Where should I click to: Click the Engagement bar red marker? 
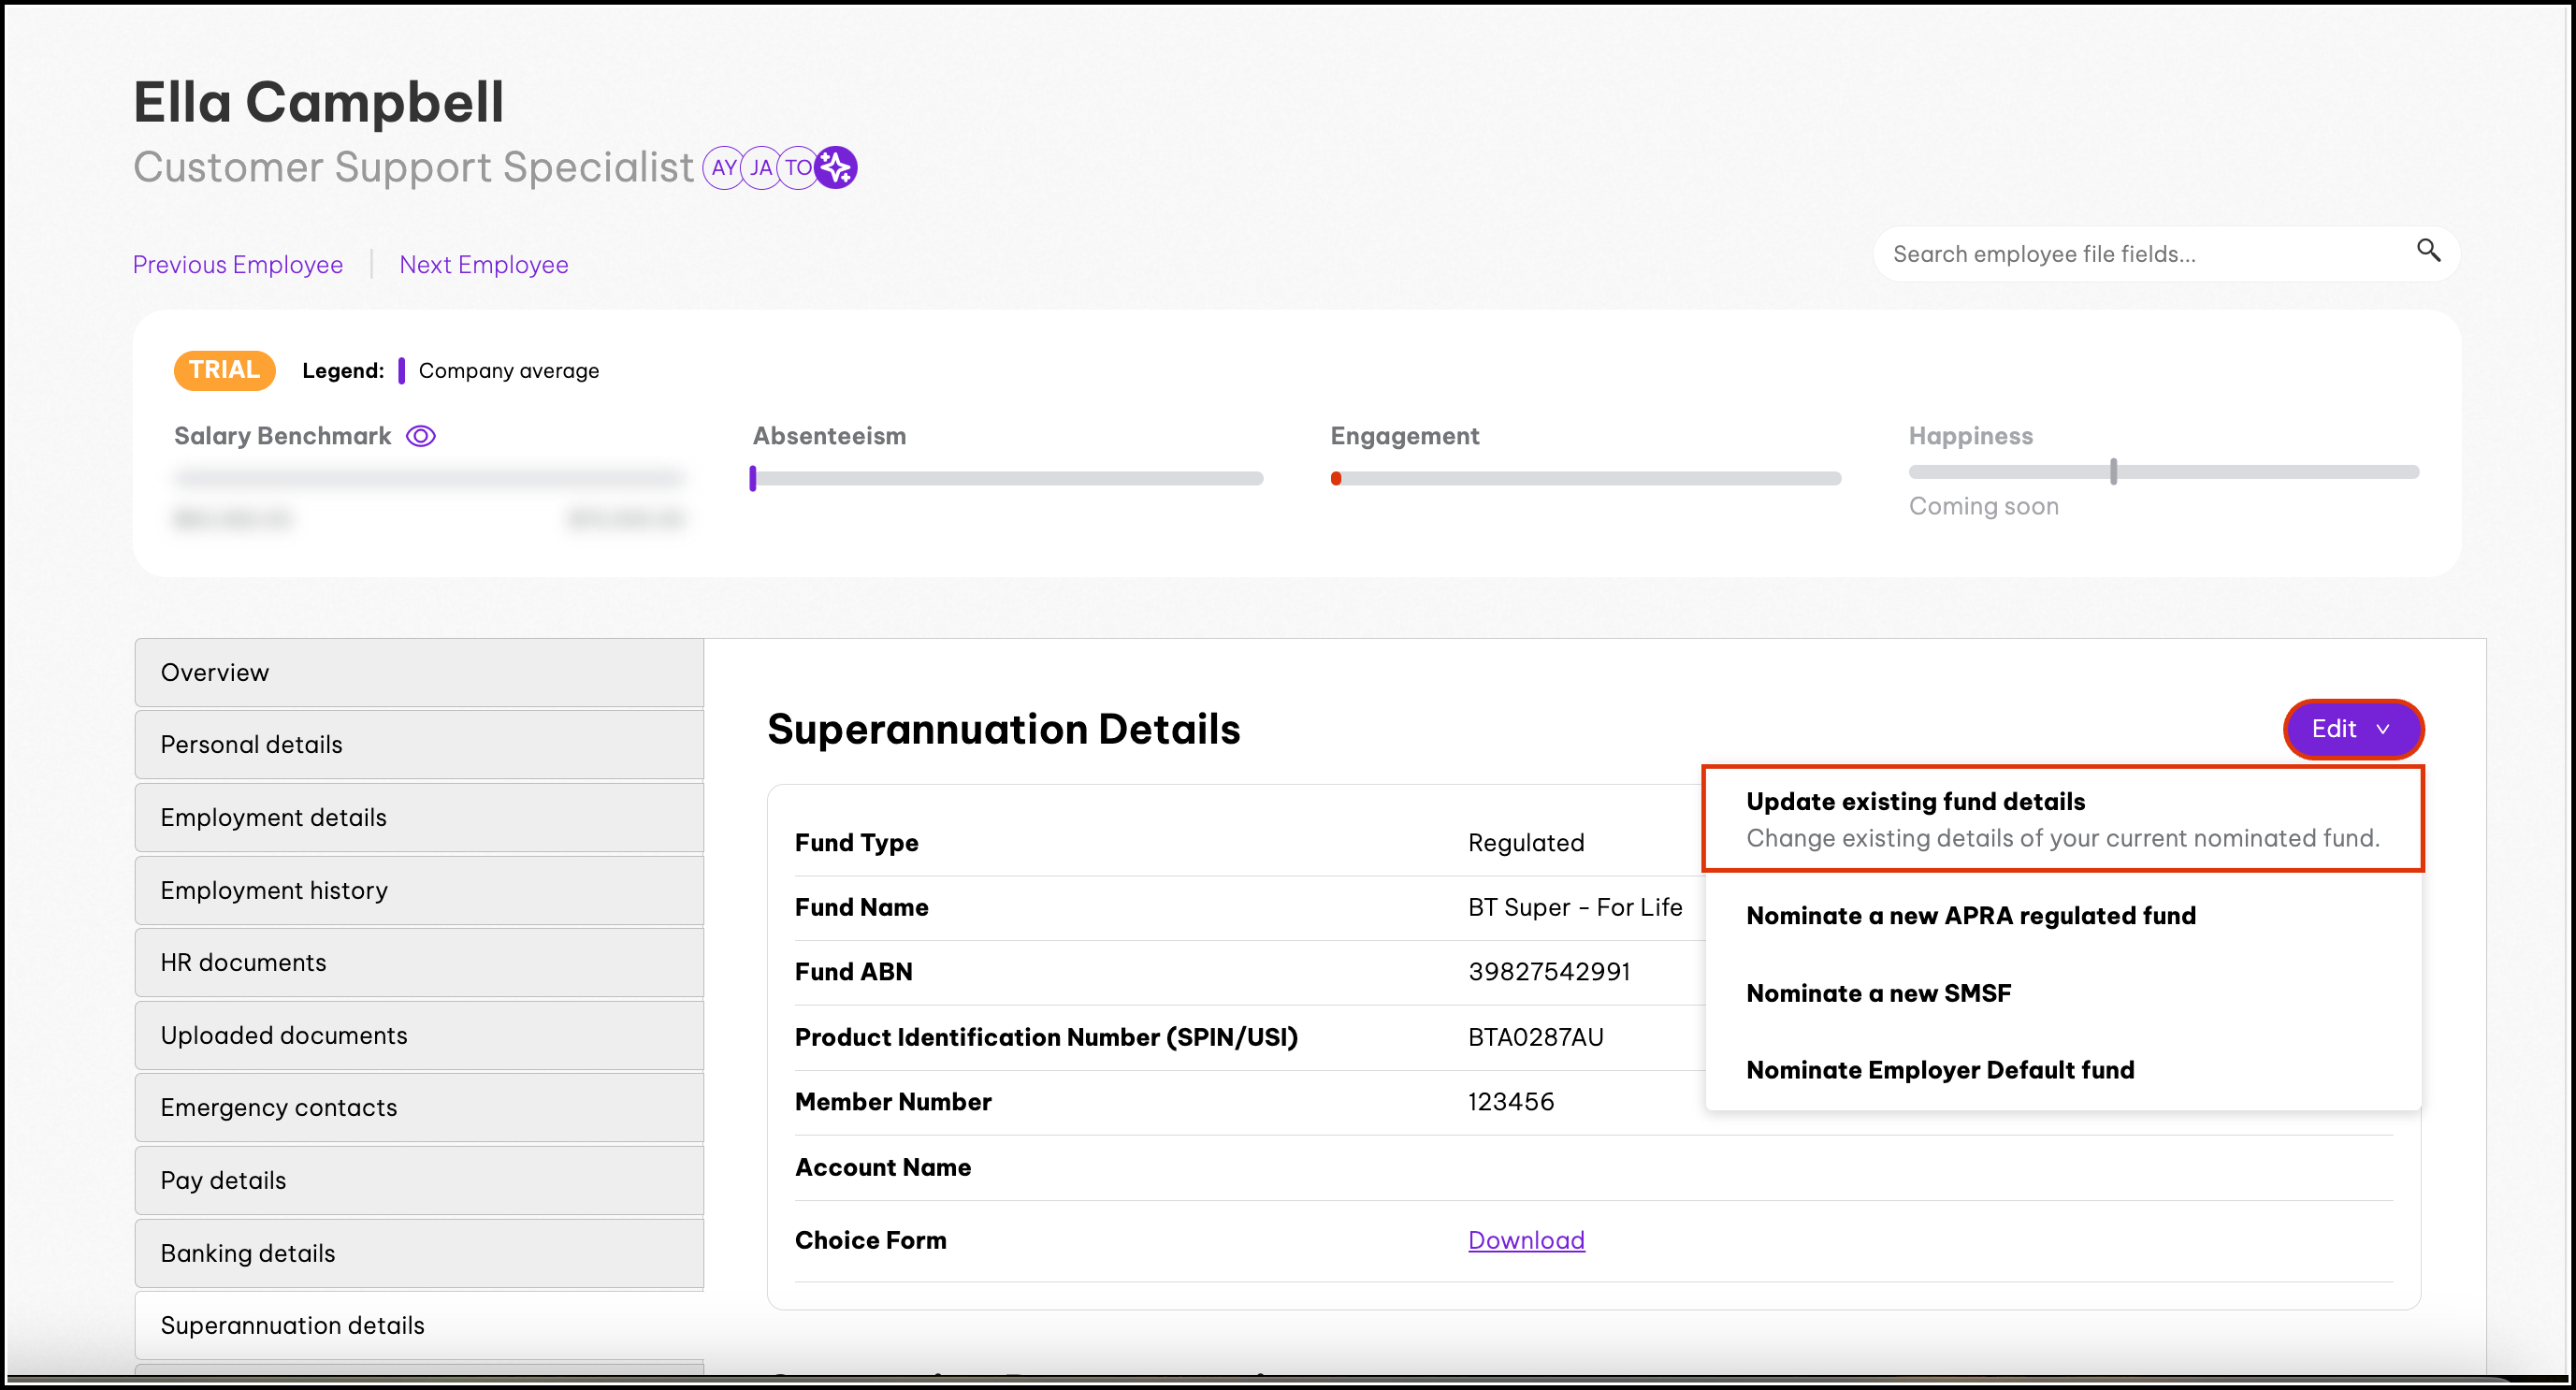click(x=1336, y=479)
